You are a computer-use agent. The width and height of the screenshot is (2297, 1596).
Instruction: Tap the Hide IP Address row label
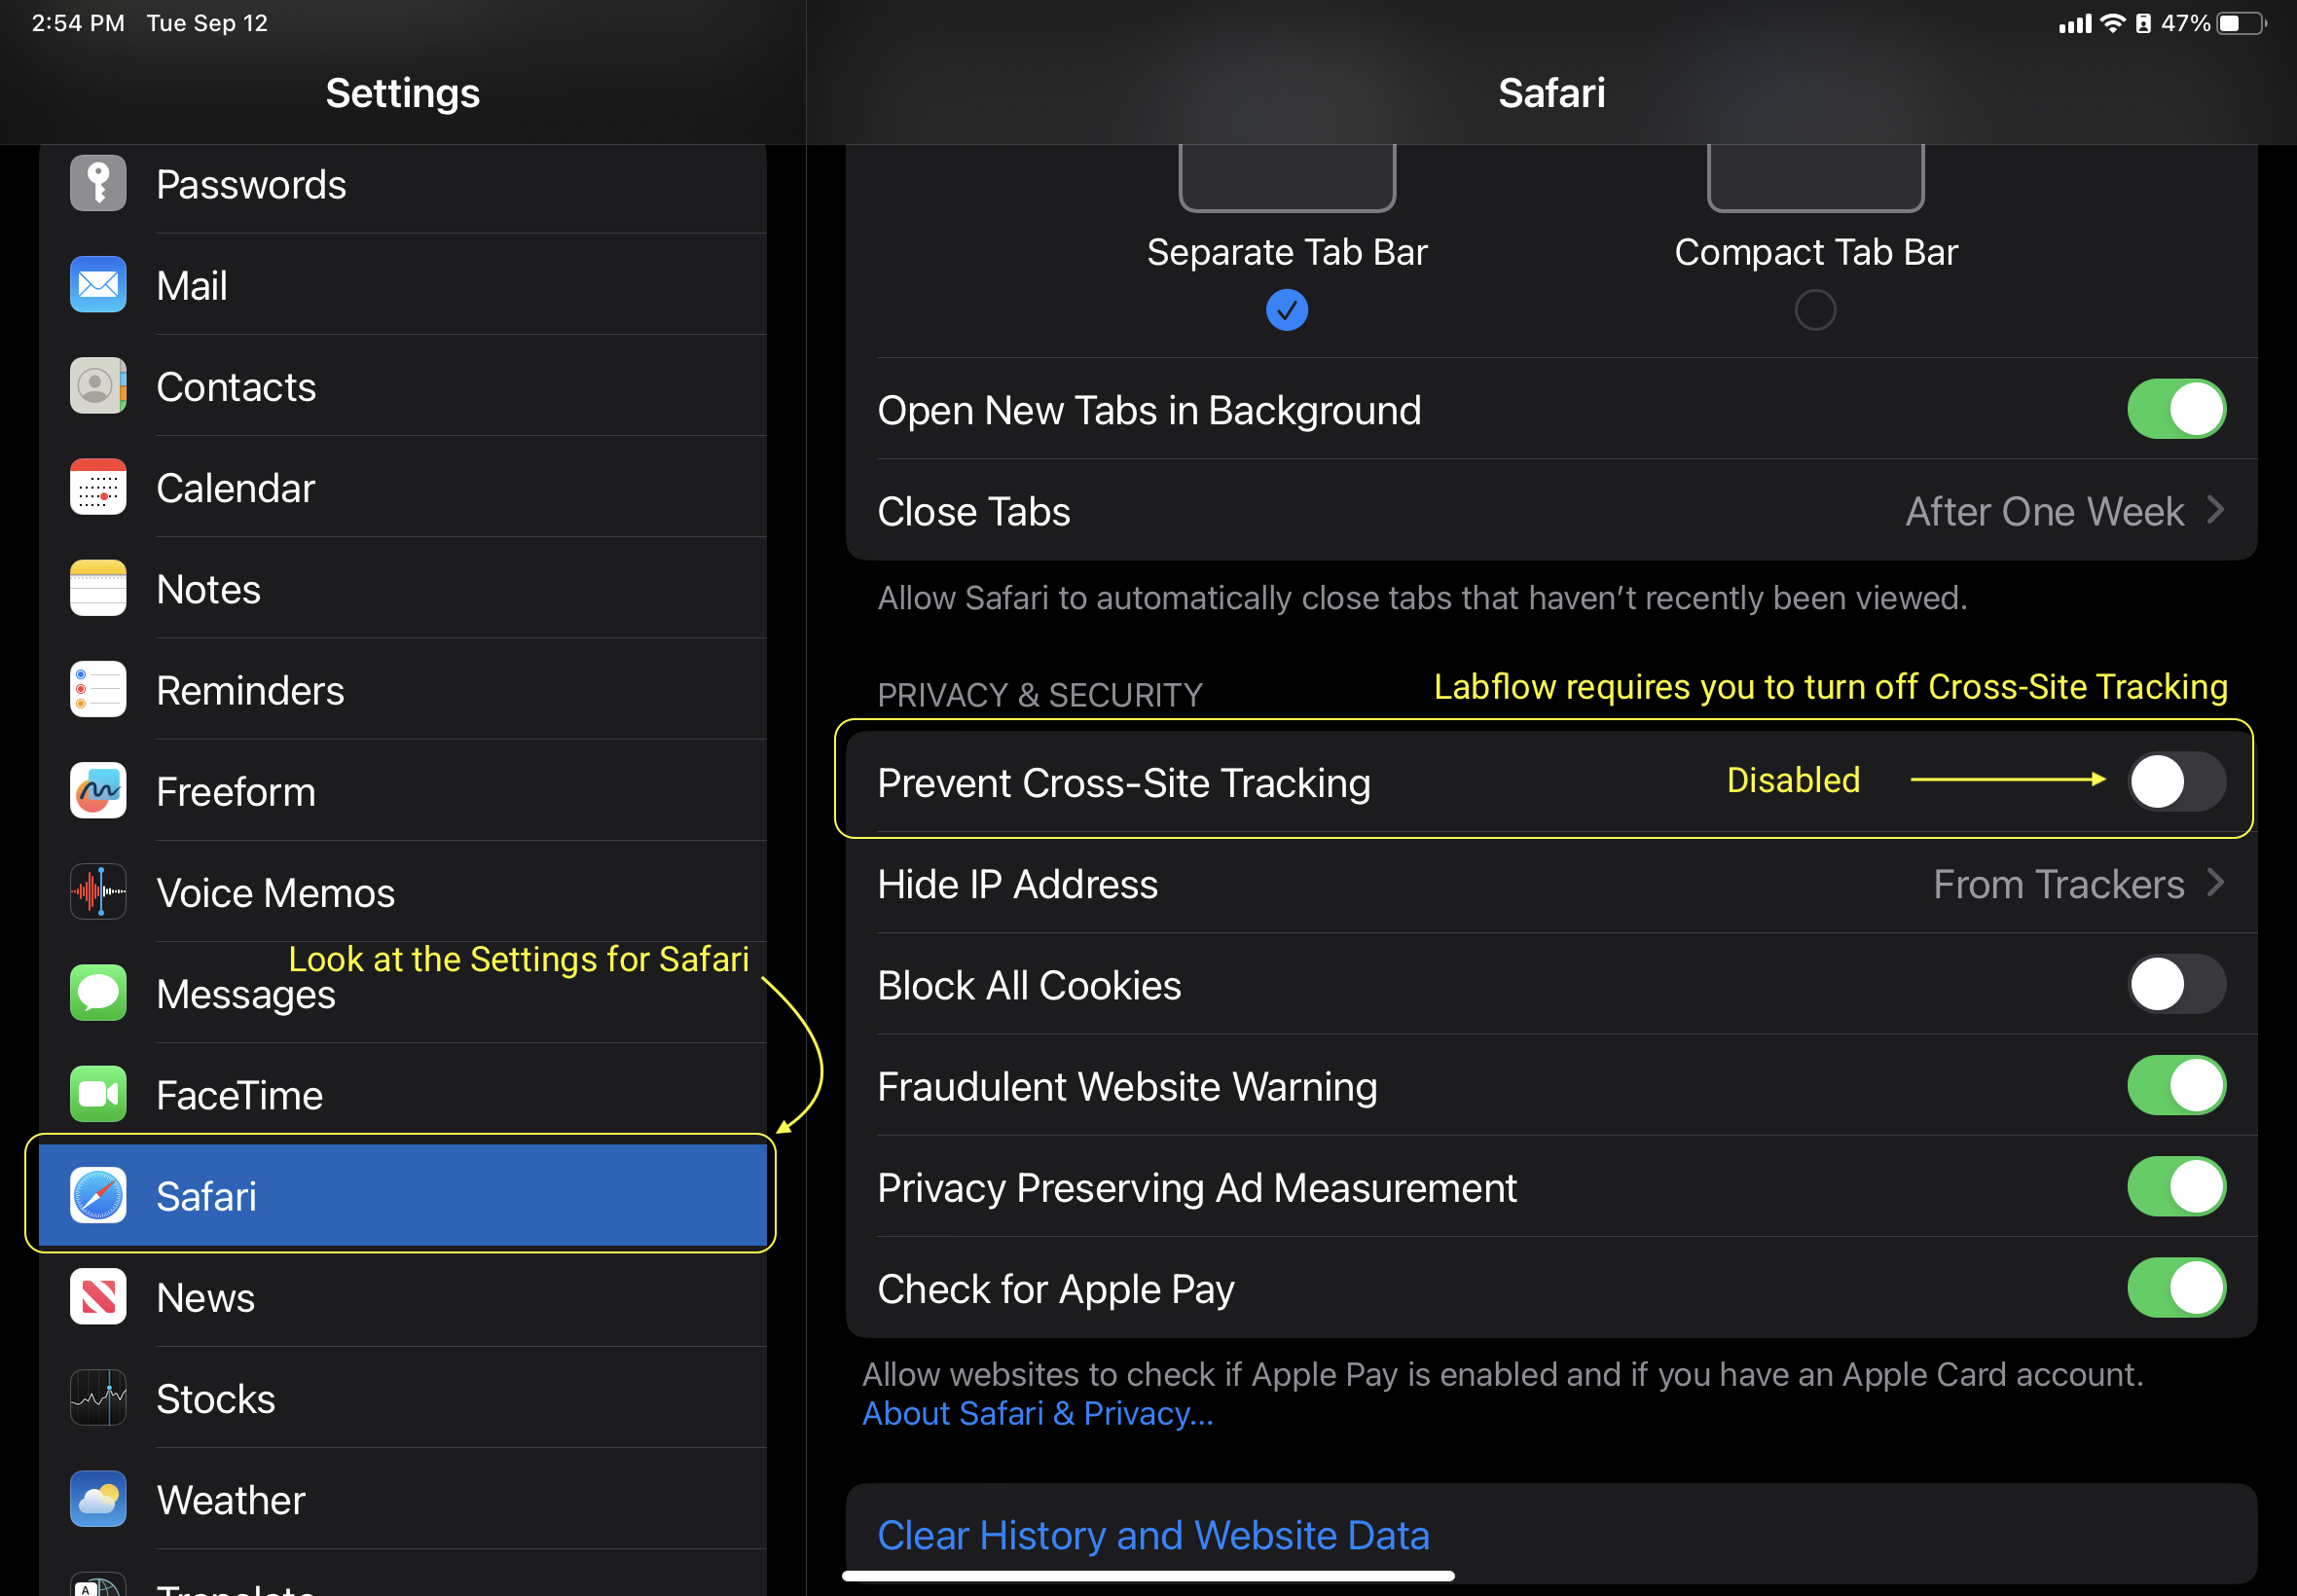pyautogui.click(x=1017, y=885)
